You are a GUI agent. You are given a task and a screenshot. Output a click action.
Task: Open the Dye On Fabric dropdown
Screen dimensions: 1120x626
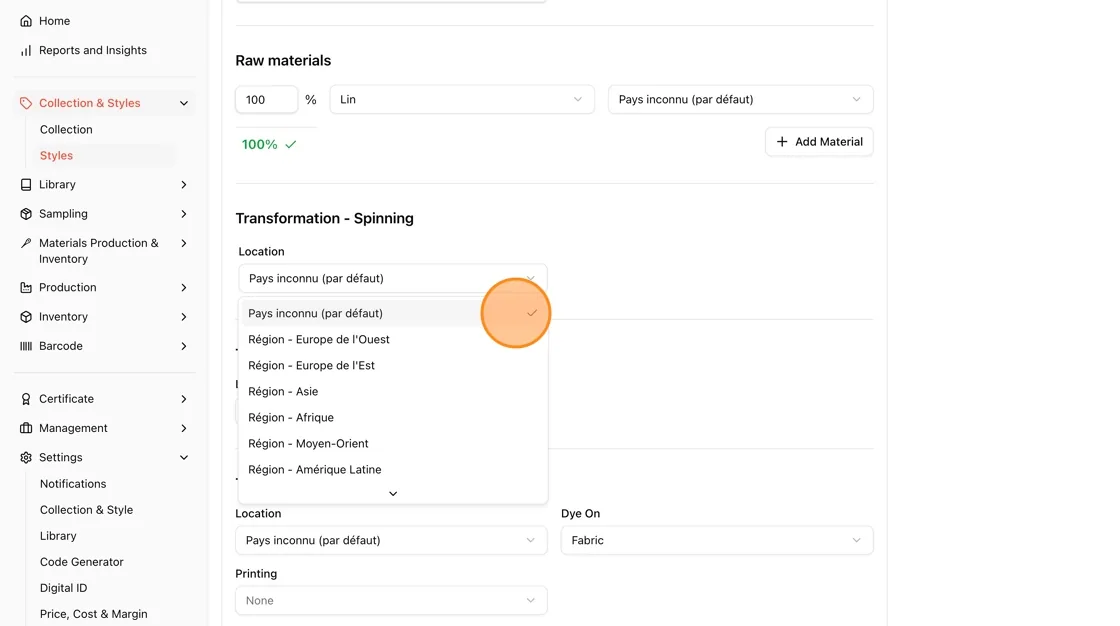[716, 540]
